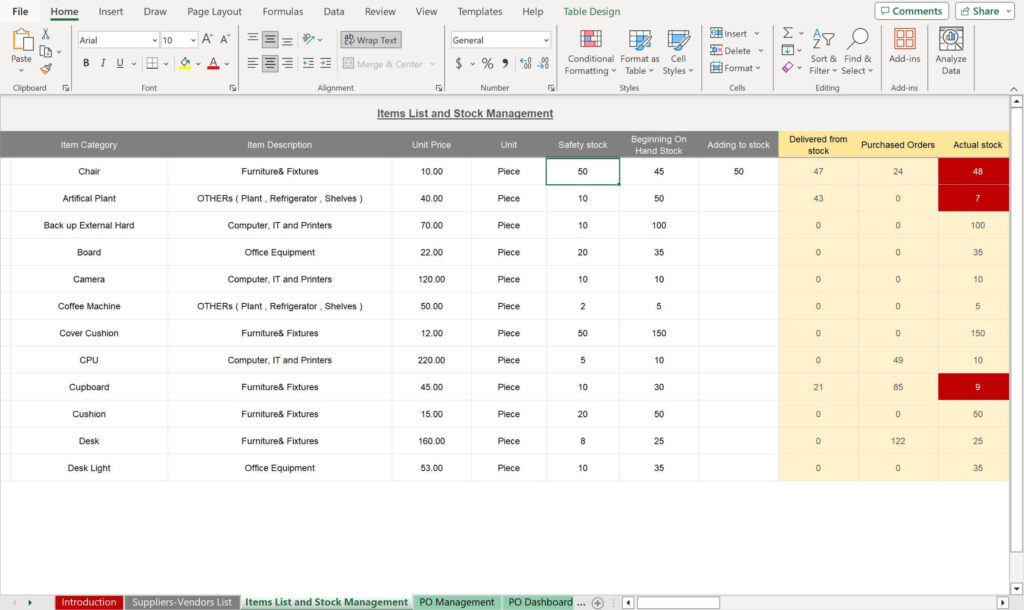Screen dimensions: 1024x610
Task: Add a new sheet with plus icon
Action: point(598,603)
